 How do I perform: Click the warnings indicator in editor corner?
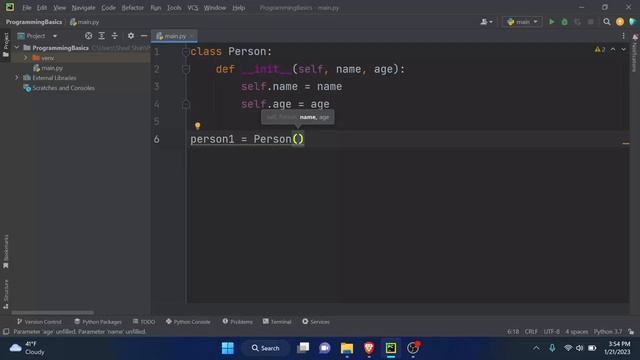tap(600, 49)
